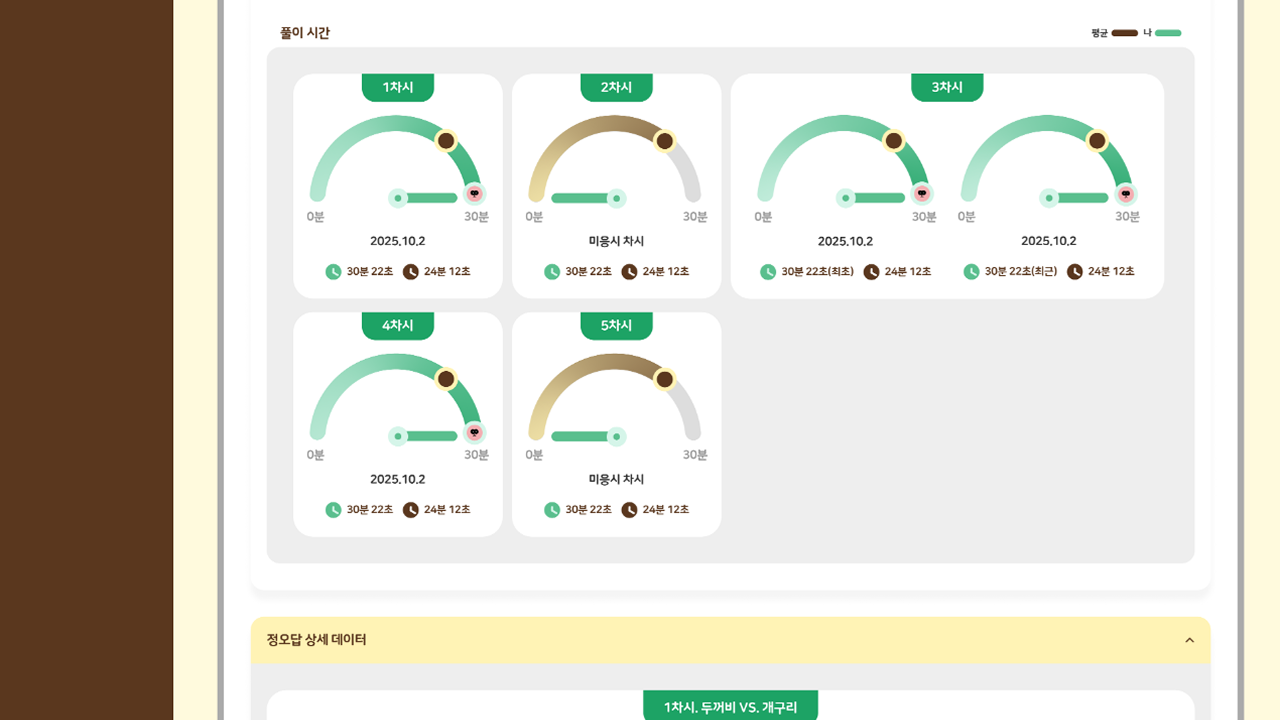Viewport: 1280px width, 720px height.
Task: Select the 3차시 green tab label
Action: click(x=947, y=88)
